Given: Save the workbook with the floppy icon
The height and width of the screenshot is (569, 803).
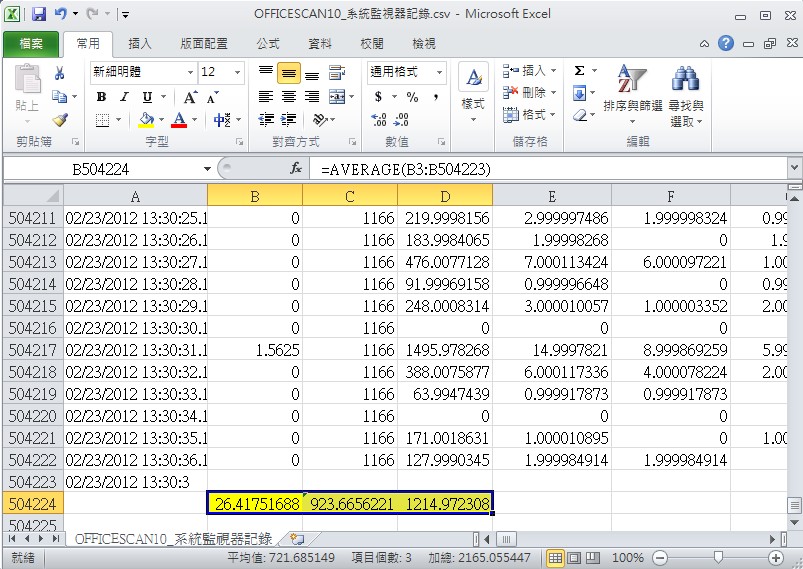Looking at the screenshot, I should (x=39, y=14).
